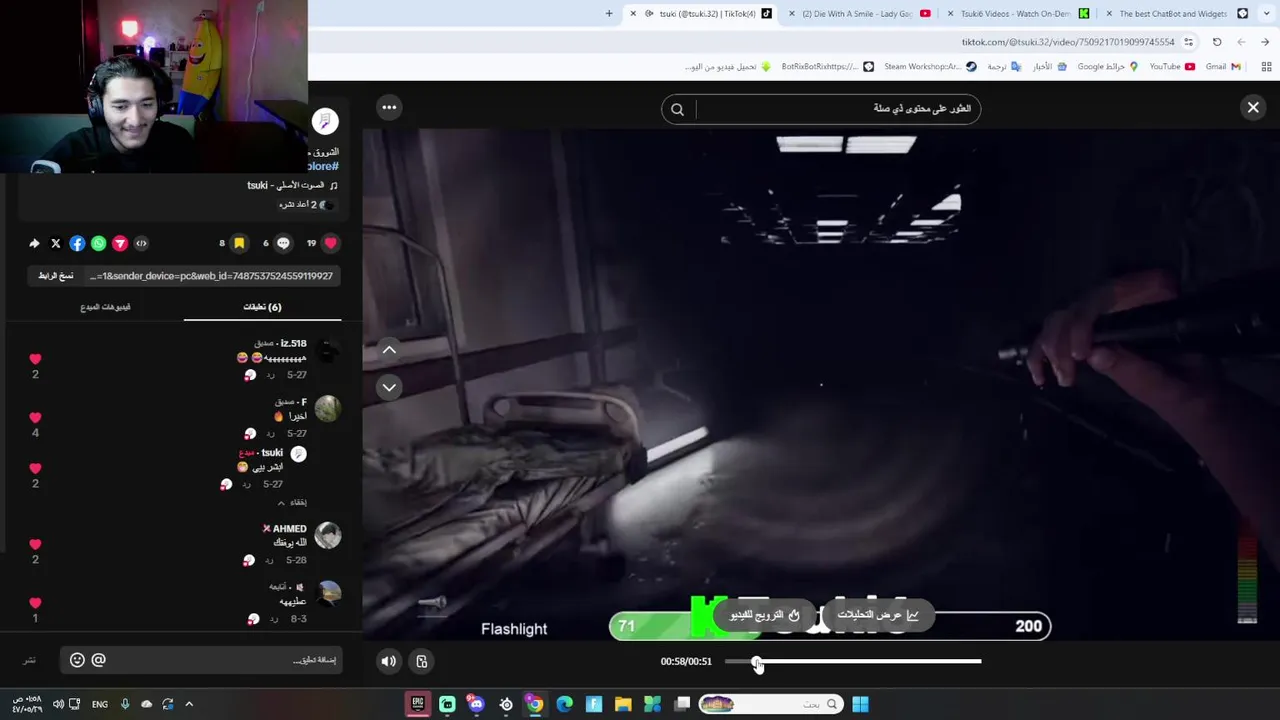Viewport: 1280px width, 720px height.
Task: Select the video link URL text field
Action: coord(211,276)
